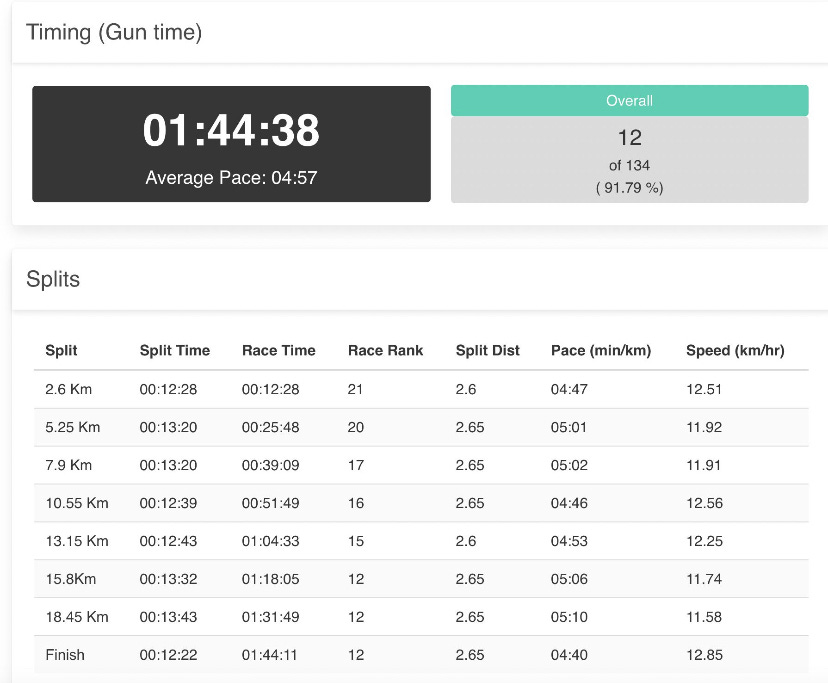Click pace 04:46 cell

[569, 503]
